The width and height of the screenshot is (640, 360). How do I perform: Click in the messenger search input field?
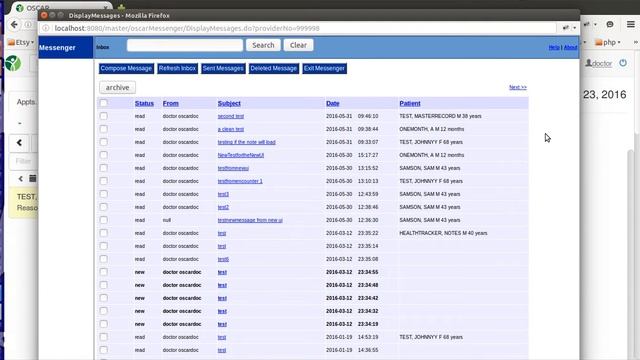185,45
